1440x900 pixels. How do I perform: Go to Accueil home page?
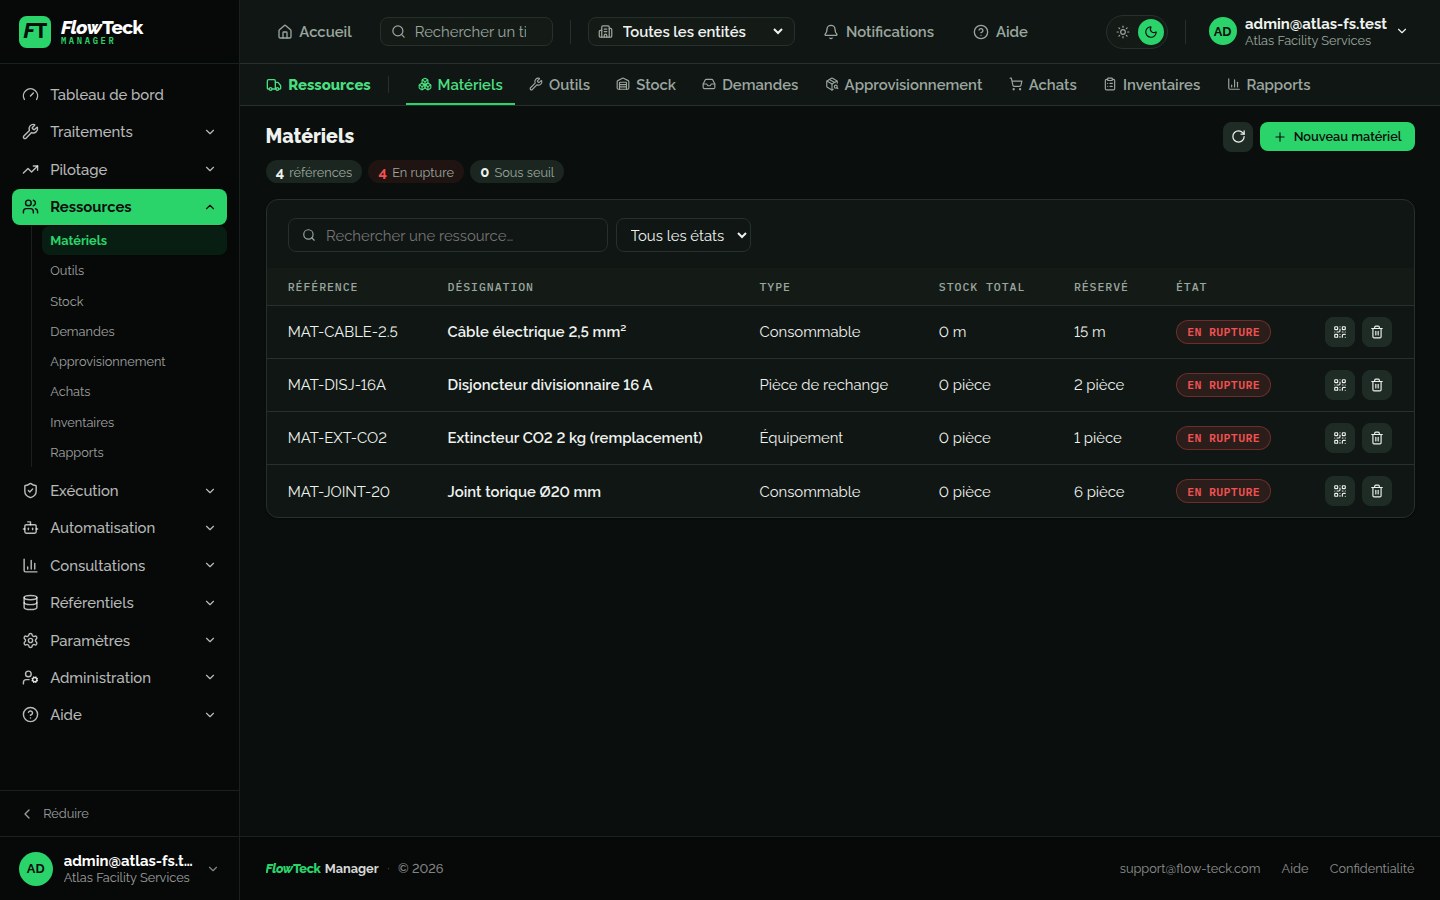(314, 32)
